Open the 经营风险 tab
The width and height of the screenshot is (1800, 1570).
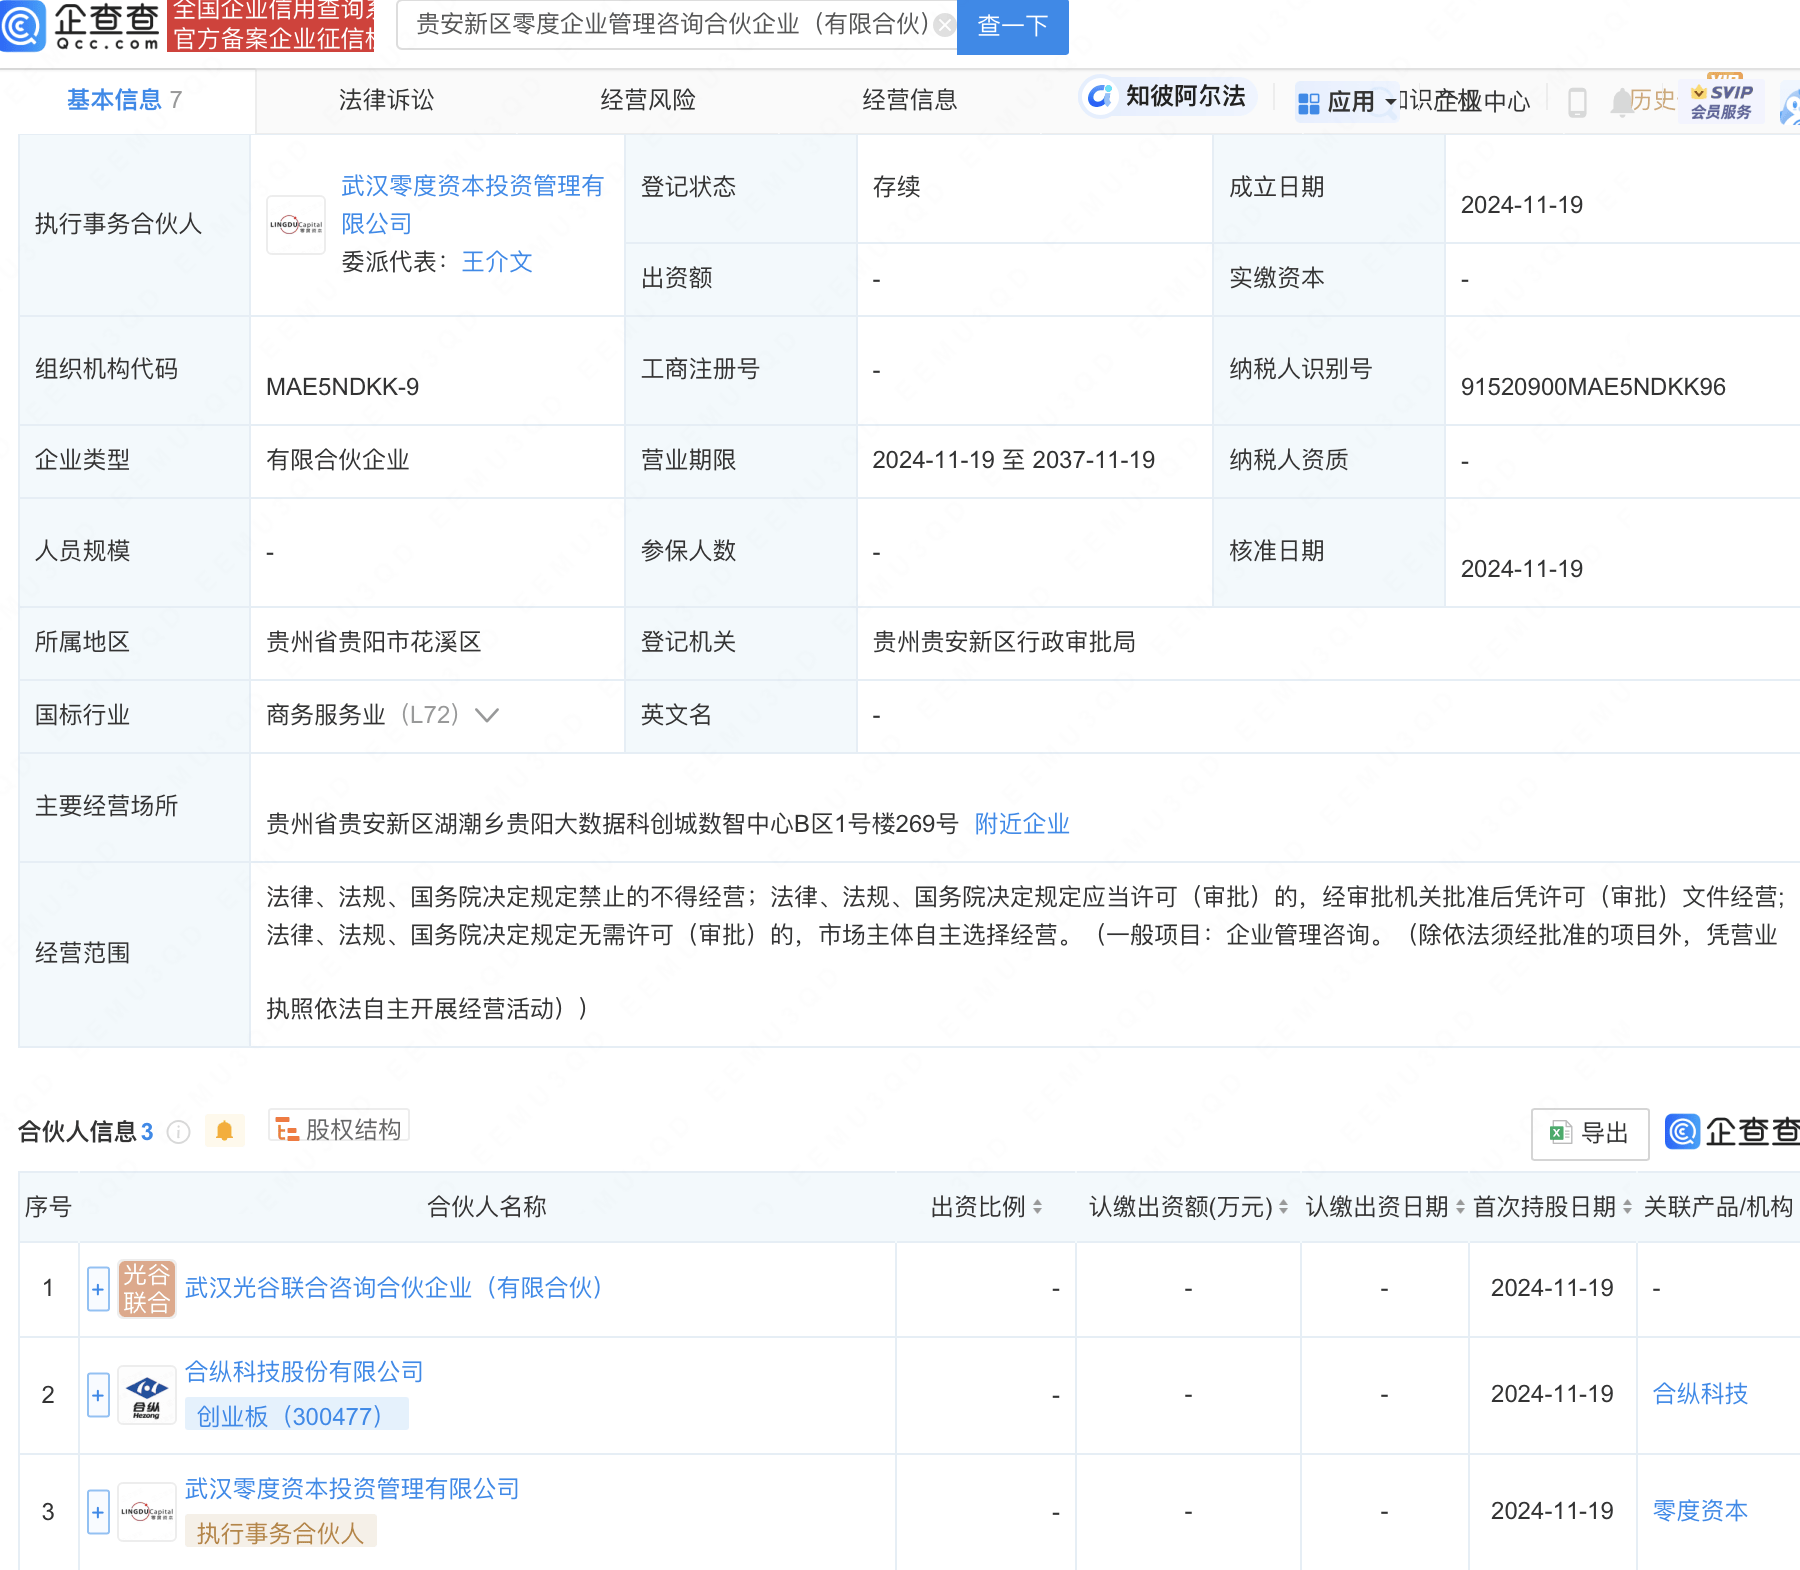coord(648,100)
